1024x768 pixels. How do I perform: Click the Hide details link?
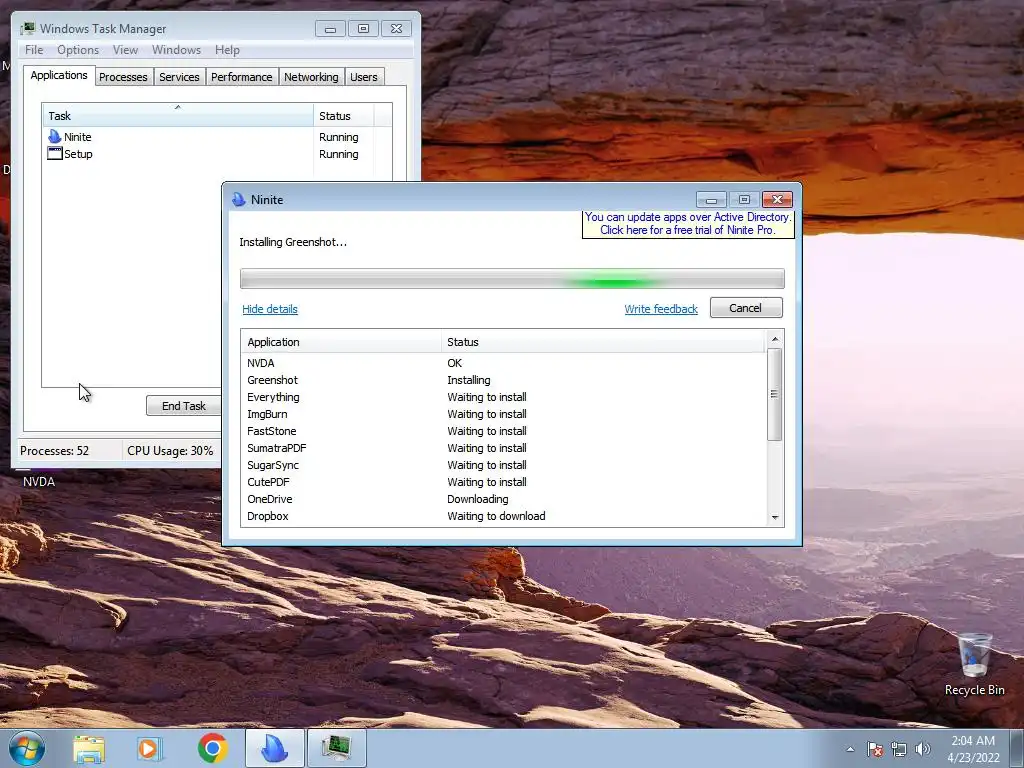(270, 309)
